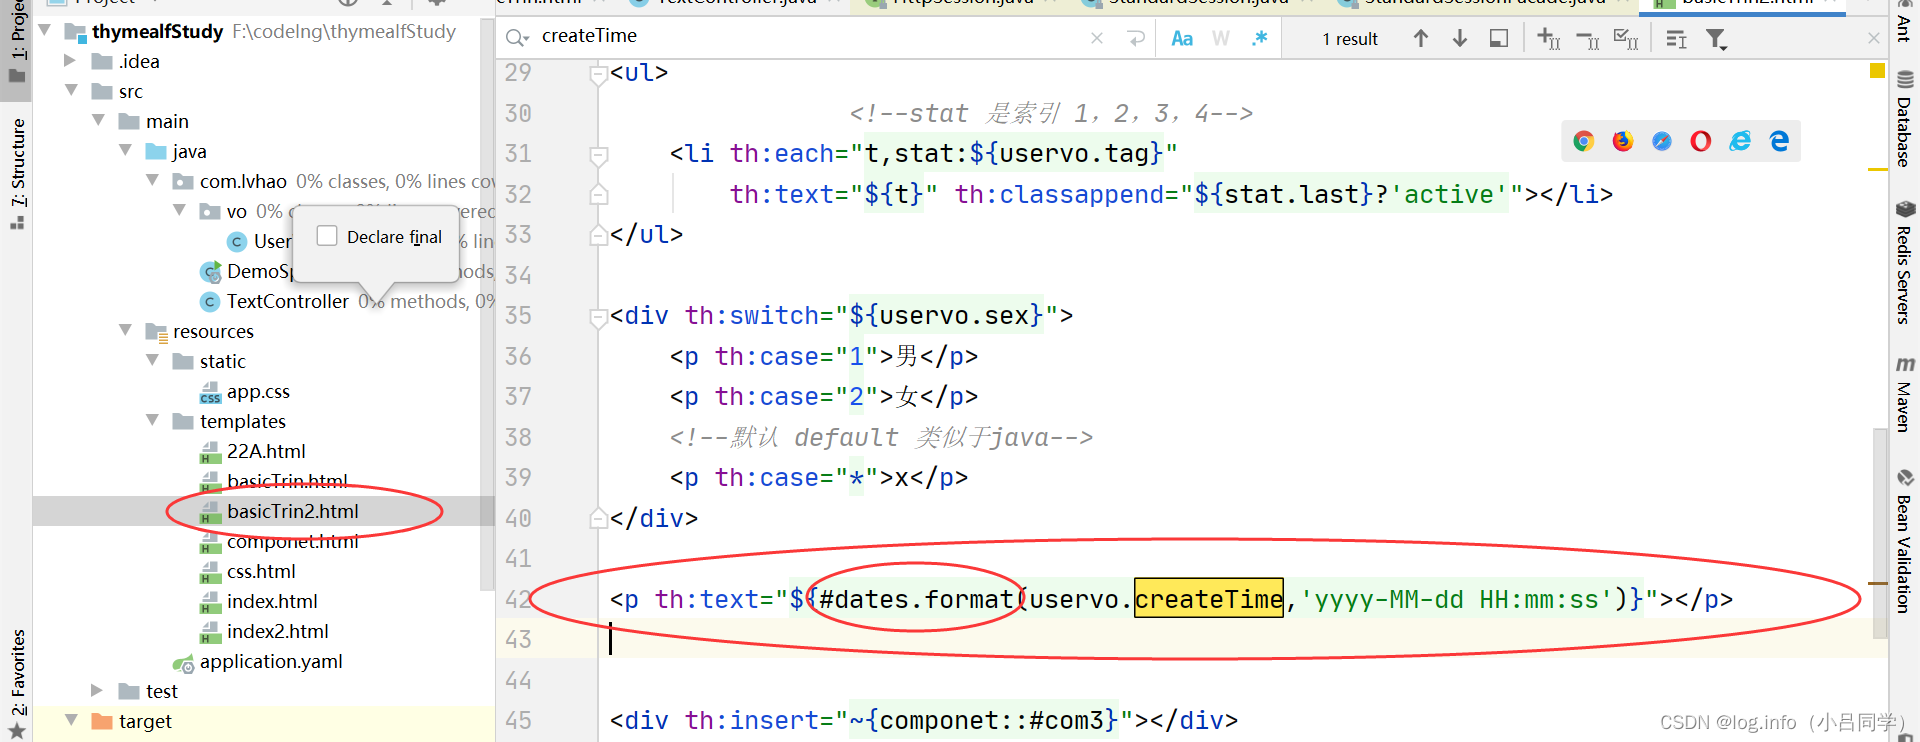
Task: Open the Bean Validation tool window
Action: (1904, 540)
